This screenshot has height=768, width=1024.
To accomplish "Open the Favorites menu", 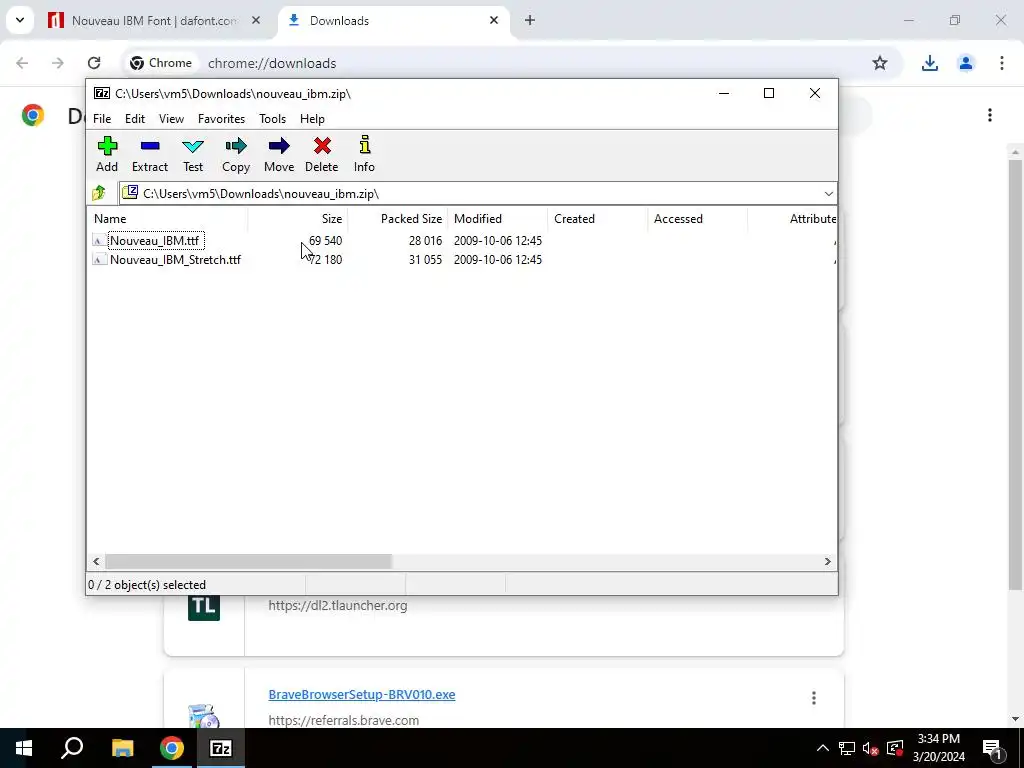I will coord(221,119).
